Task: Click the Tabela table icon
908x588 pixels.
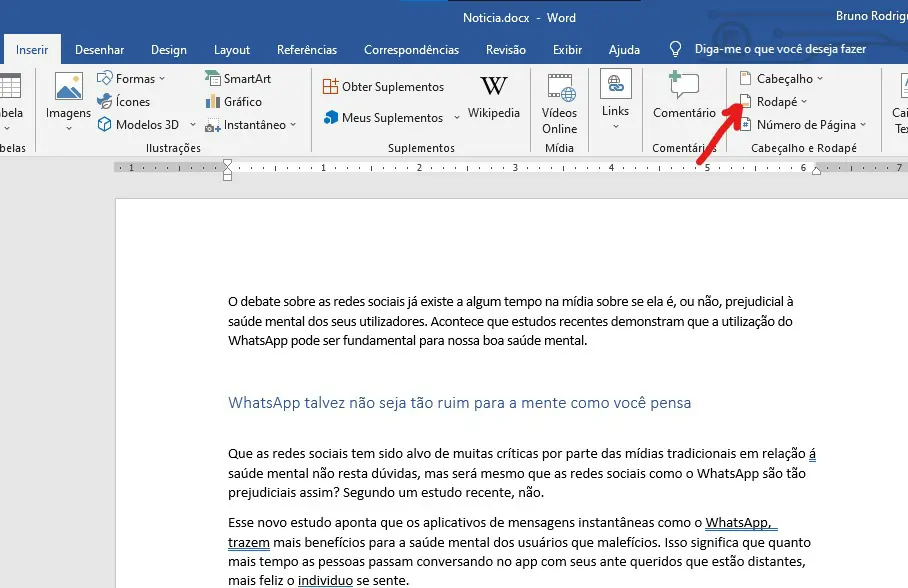Action: point(10,86)
